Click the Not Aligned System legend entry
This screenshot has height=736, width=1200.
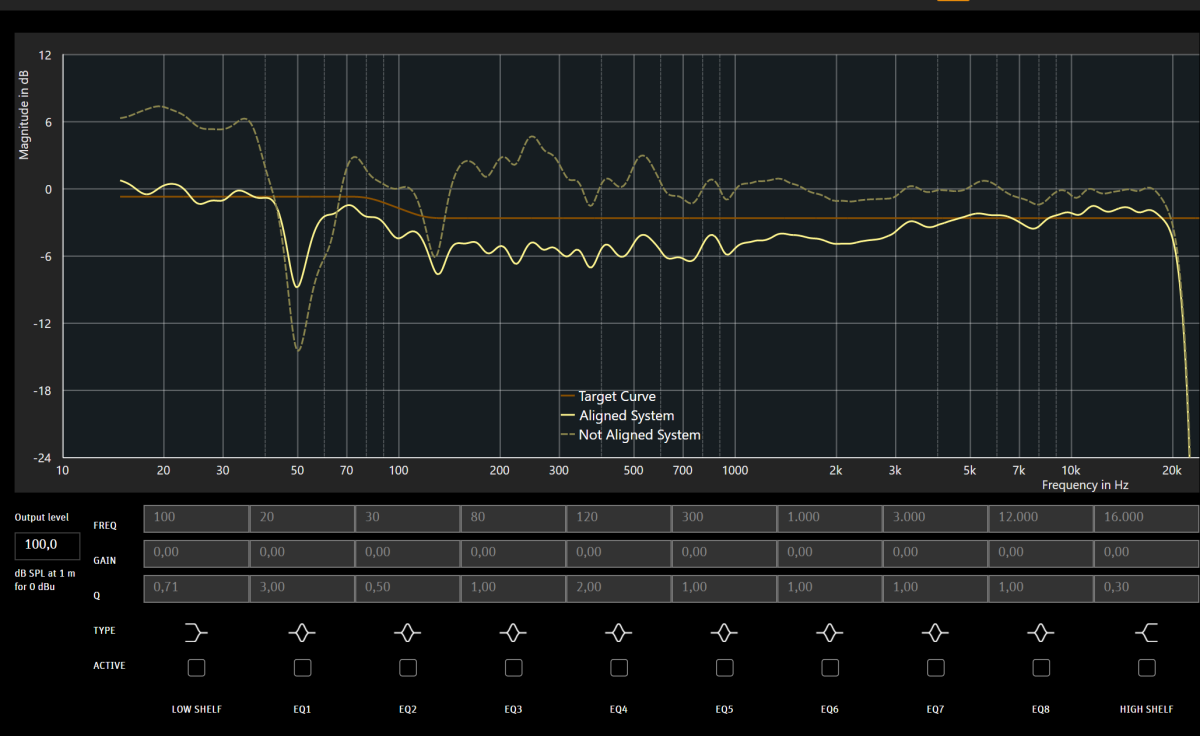click(630, 435)
